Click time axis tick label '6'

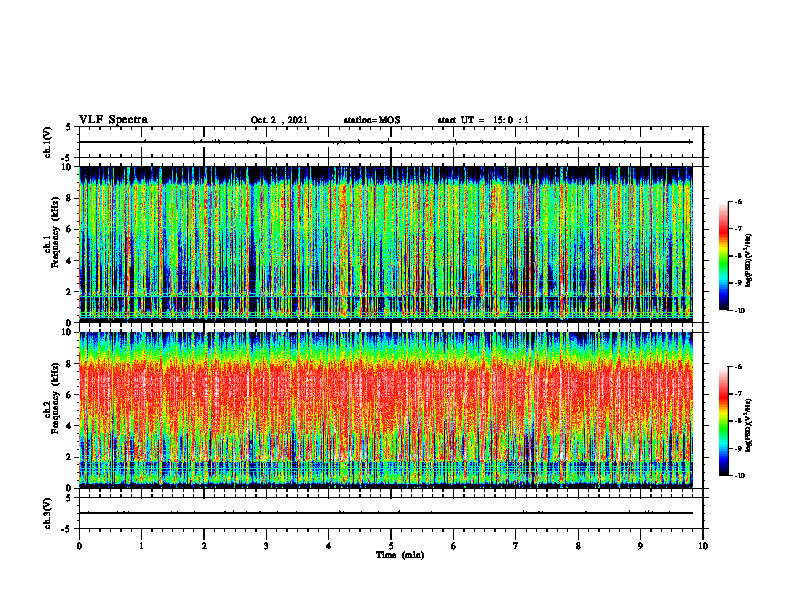coord(454,546)
